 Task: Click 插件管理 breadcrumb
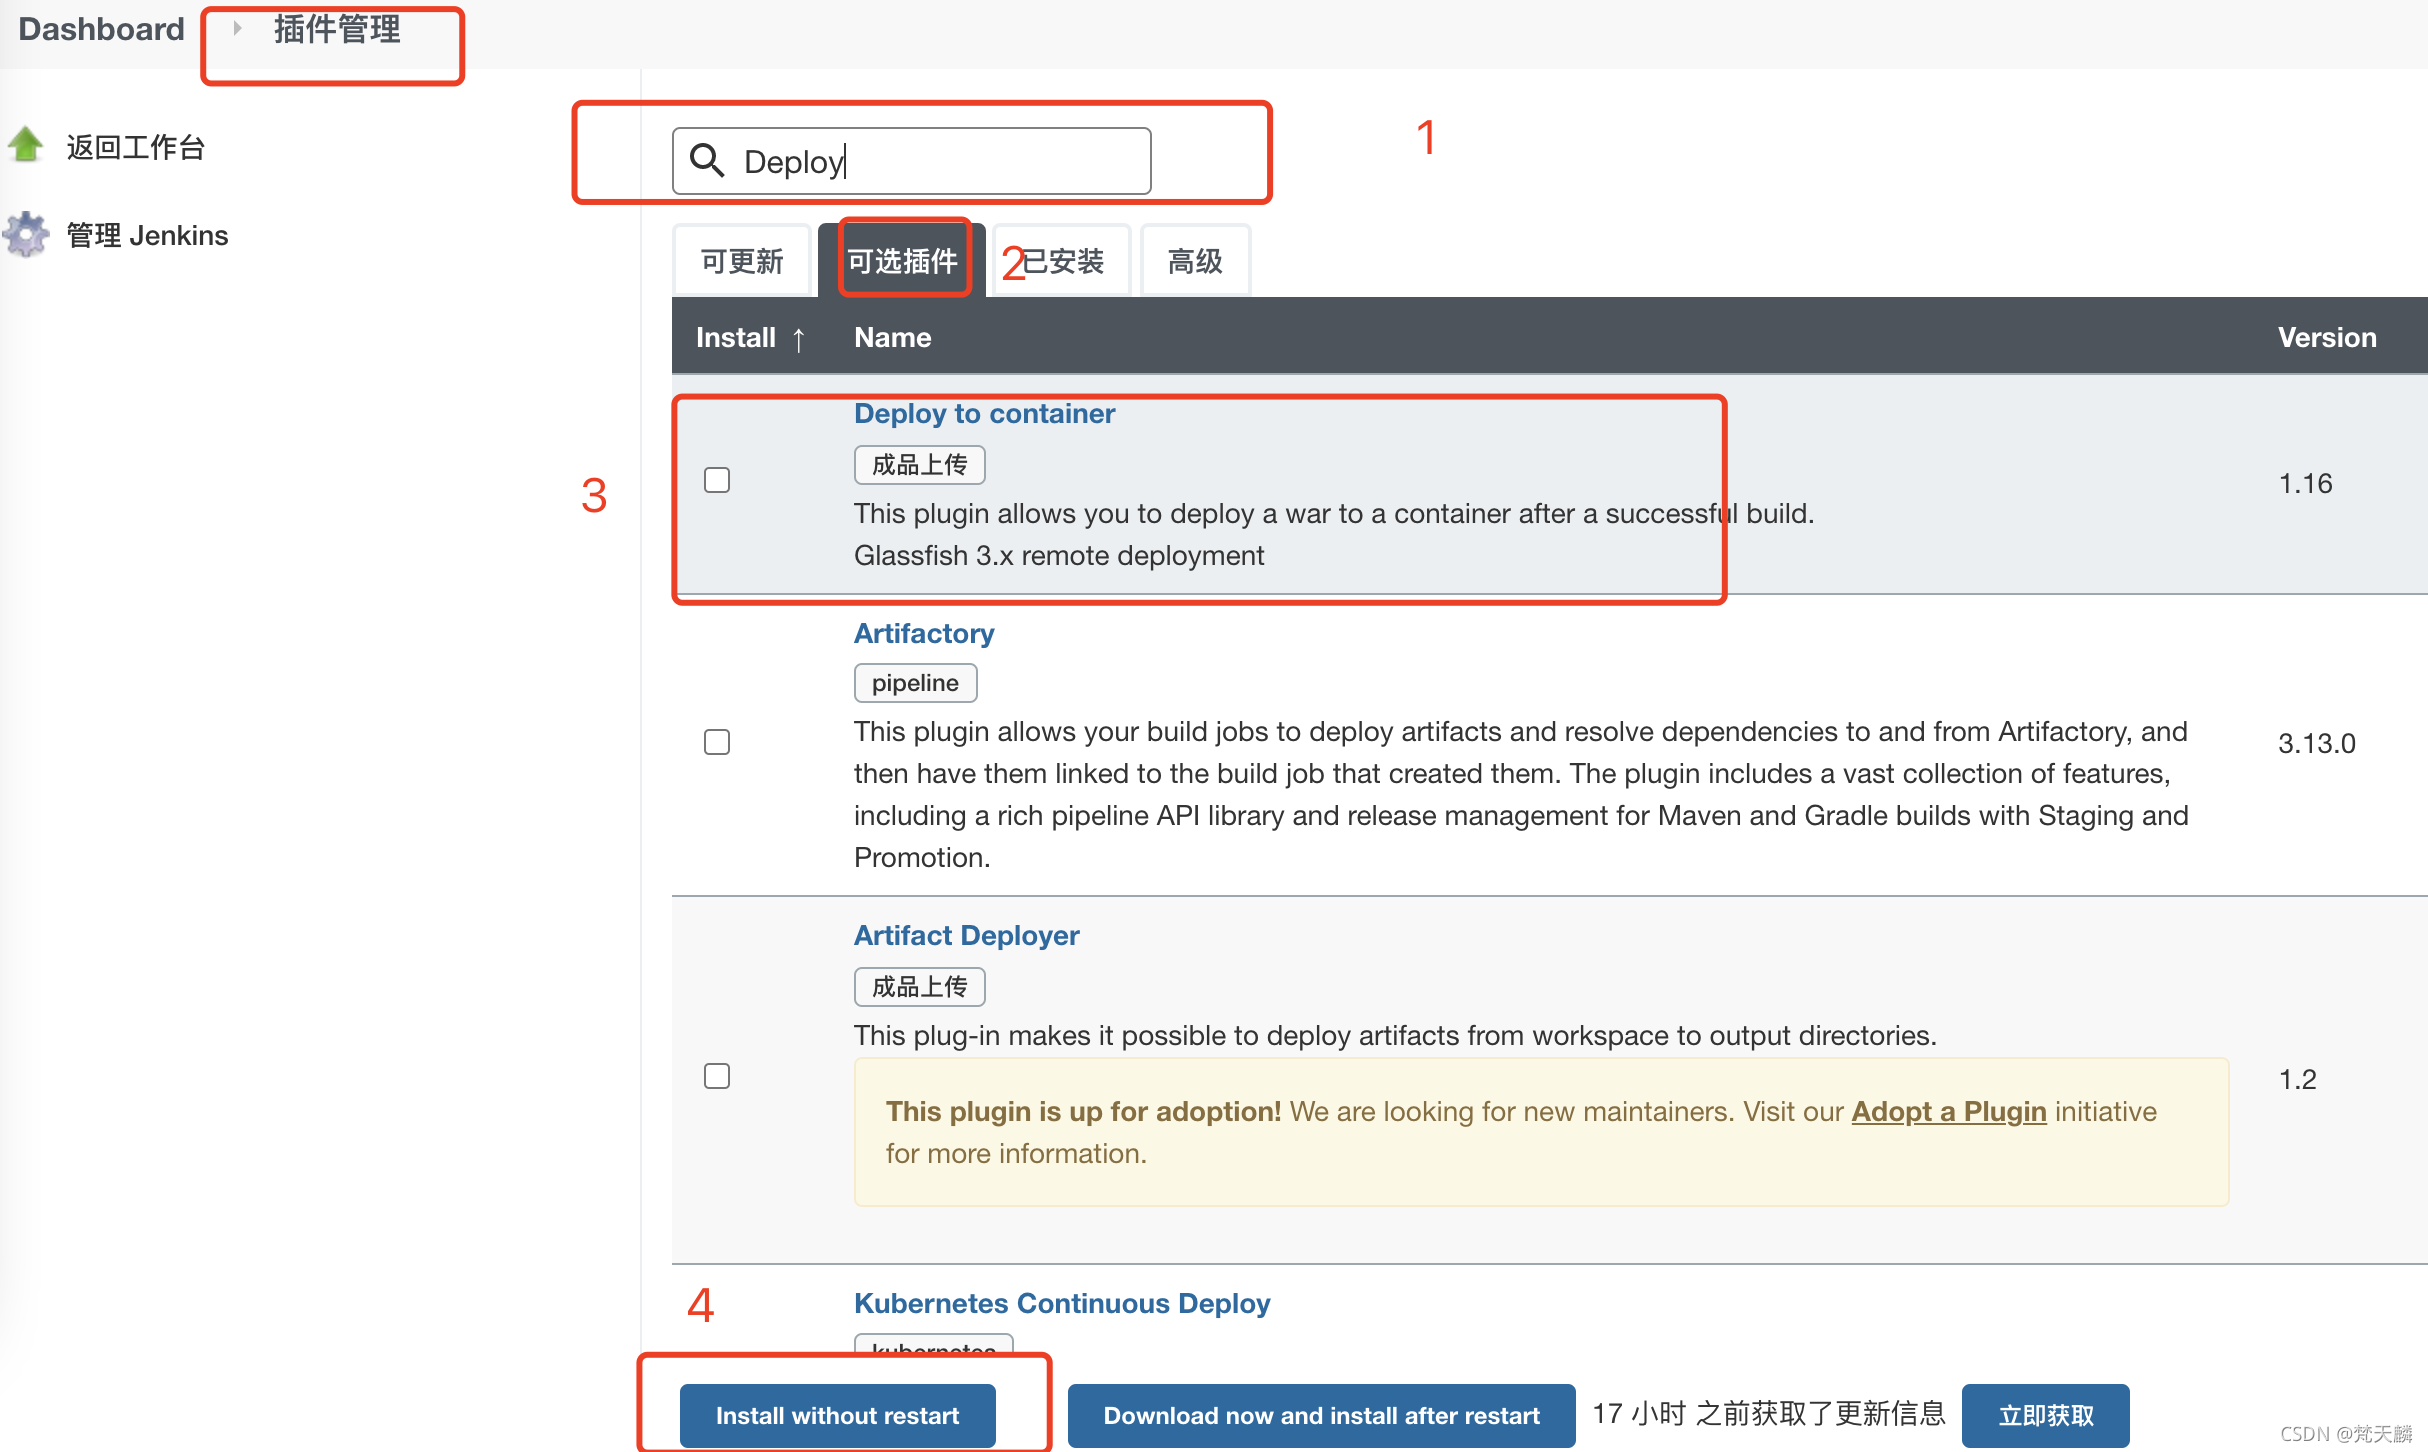click(337, 28)
